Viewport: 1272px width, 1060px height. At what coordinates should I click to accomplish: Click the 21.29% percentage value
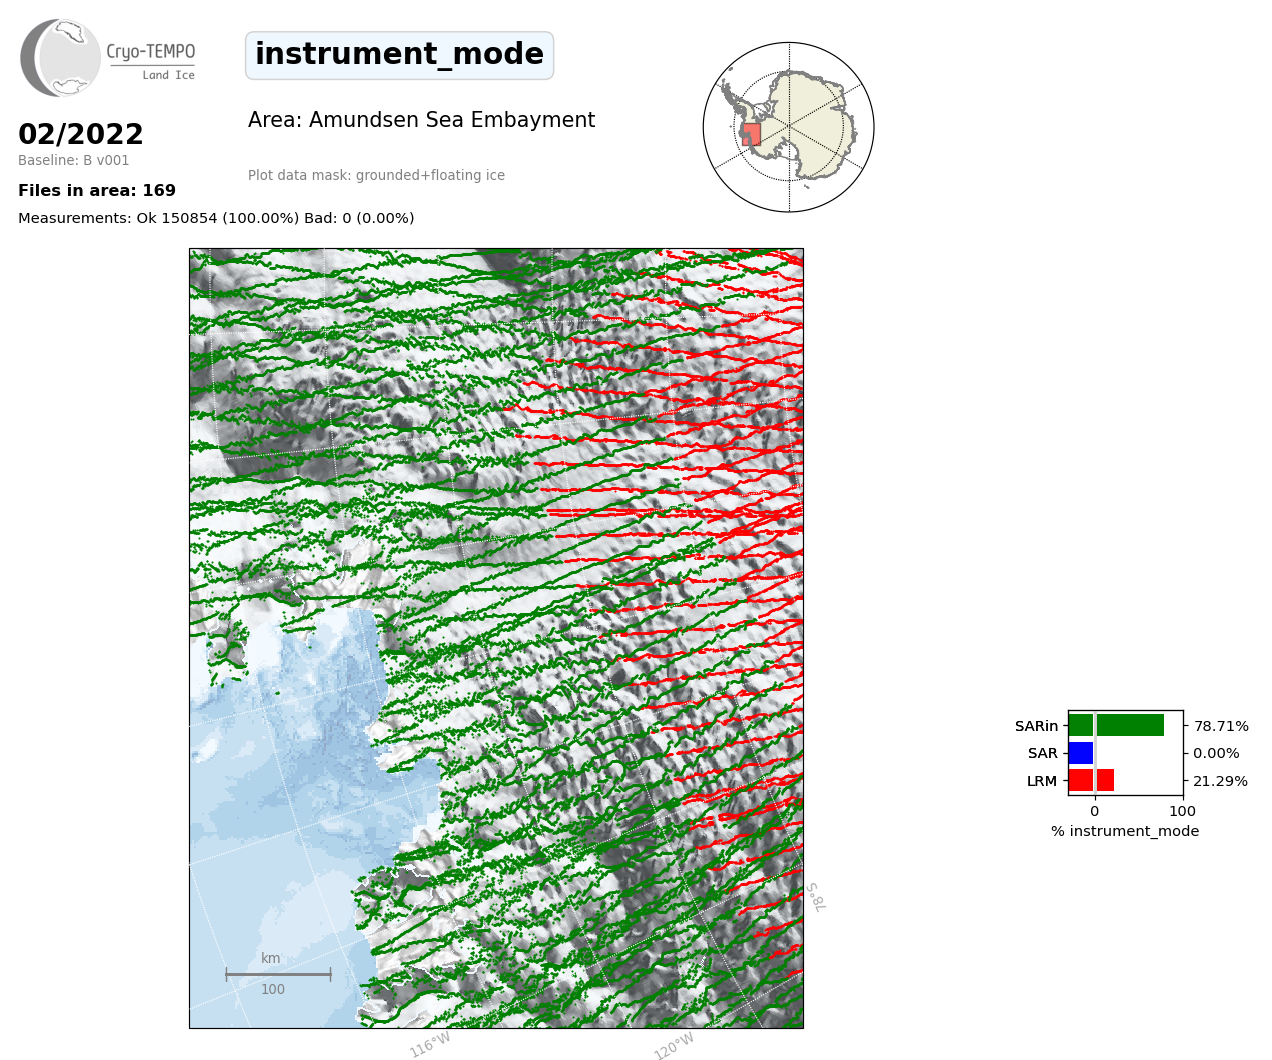[x=1220, y=781]
